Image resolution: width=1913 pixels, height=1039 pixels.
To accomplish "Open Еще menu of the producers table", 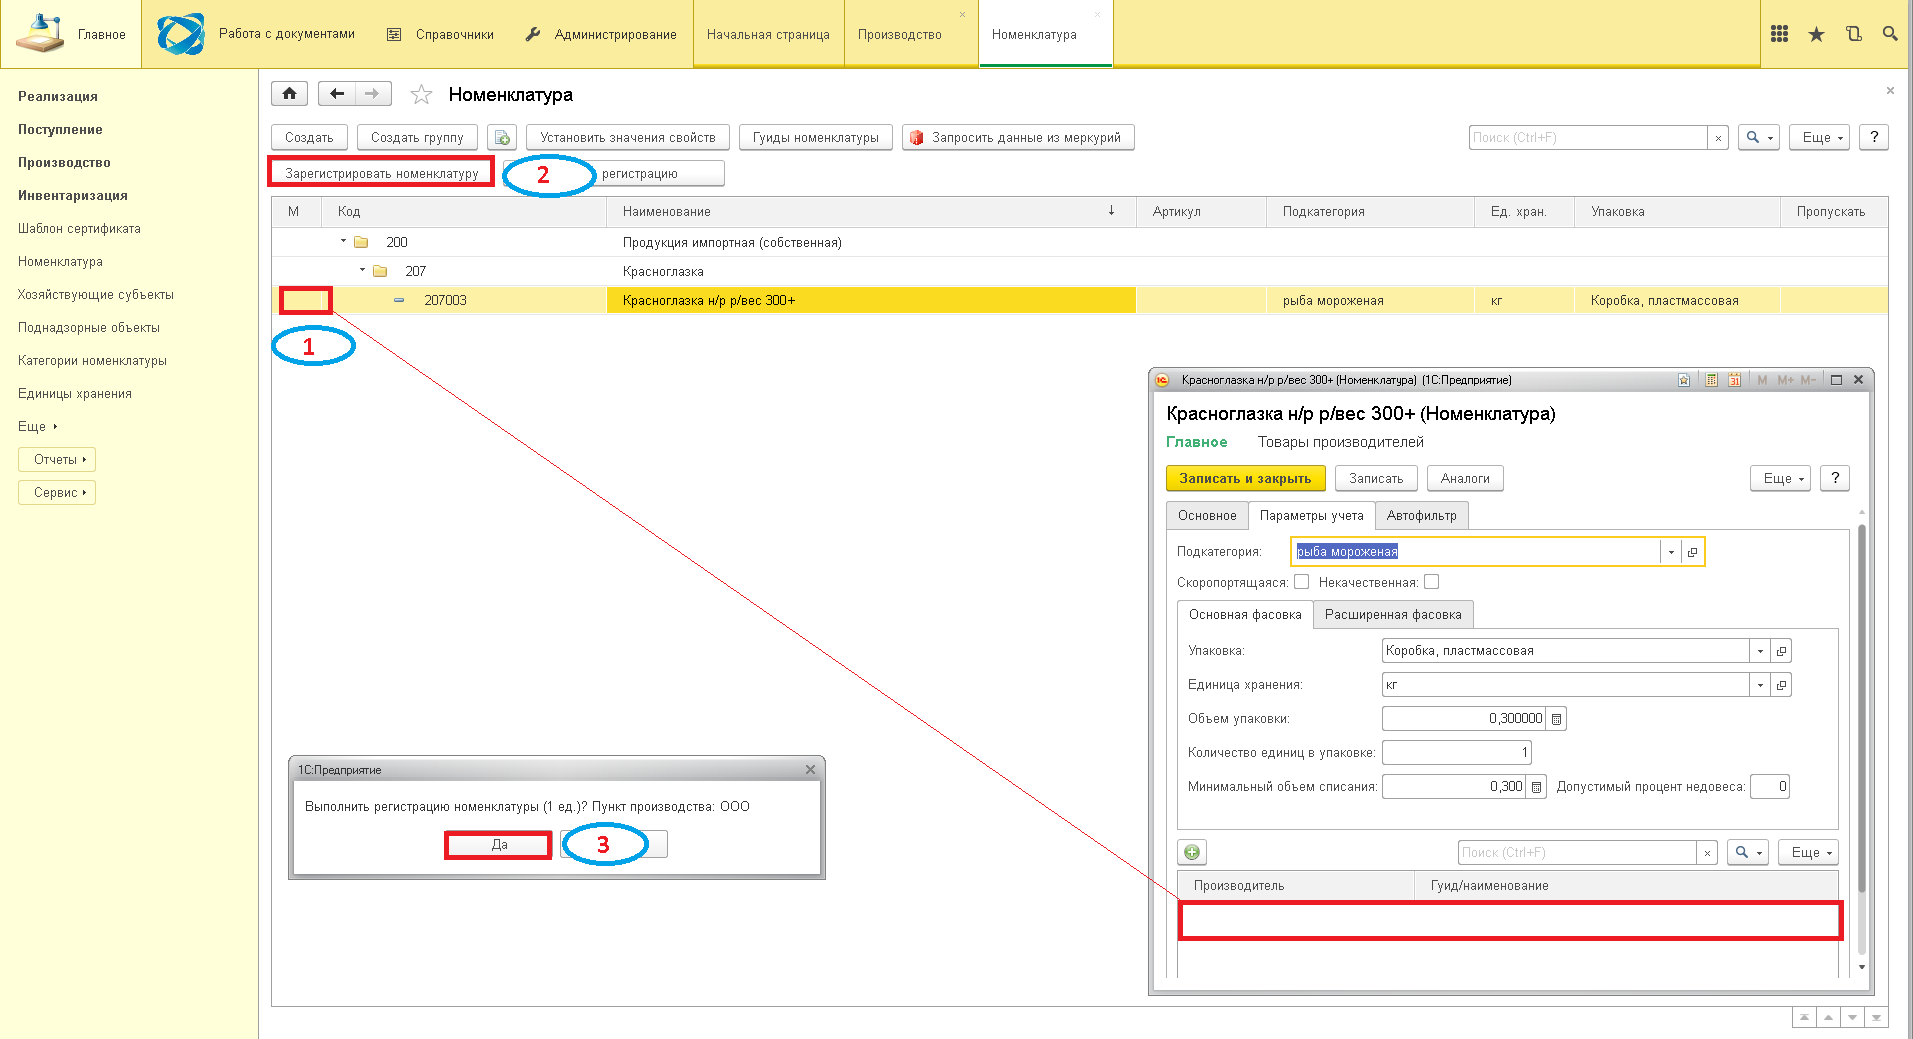I will pos(1808,853).
